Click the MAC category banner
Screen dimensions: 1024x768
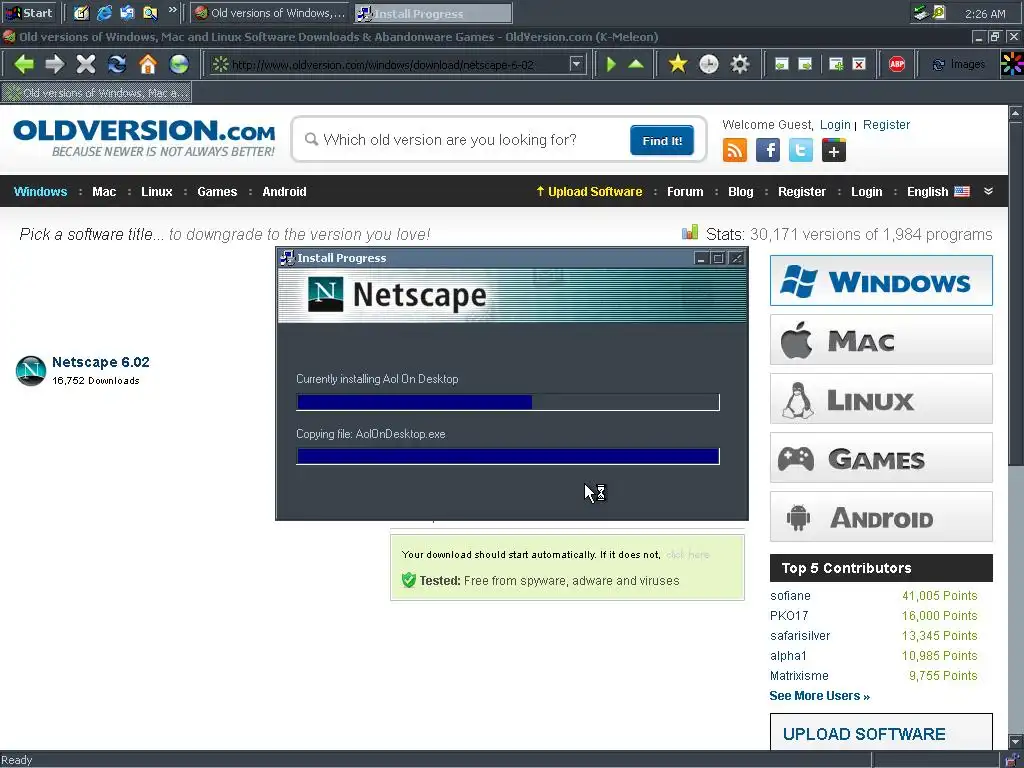point(881,340)
